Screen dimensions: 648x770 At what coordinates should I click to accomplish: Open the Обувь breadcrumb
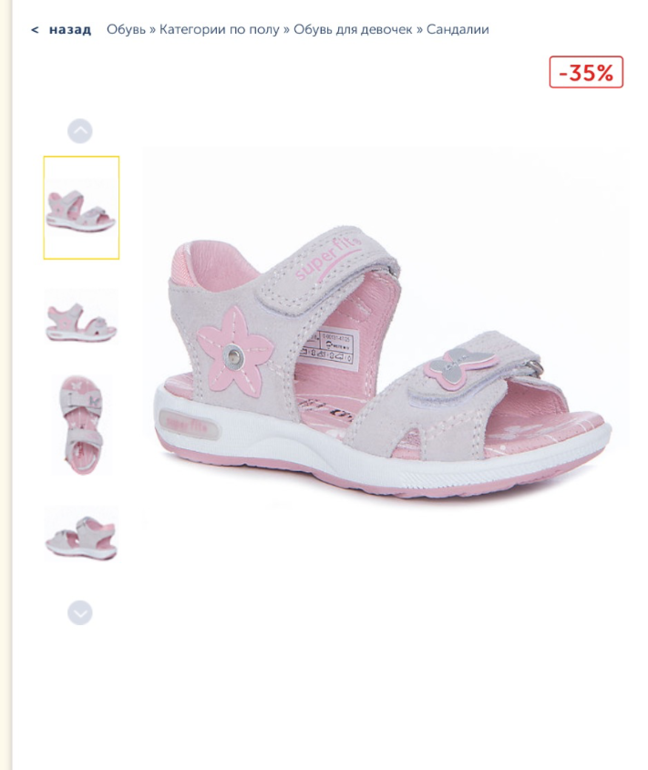pos(126,29)
